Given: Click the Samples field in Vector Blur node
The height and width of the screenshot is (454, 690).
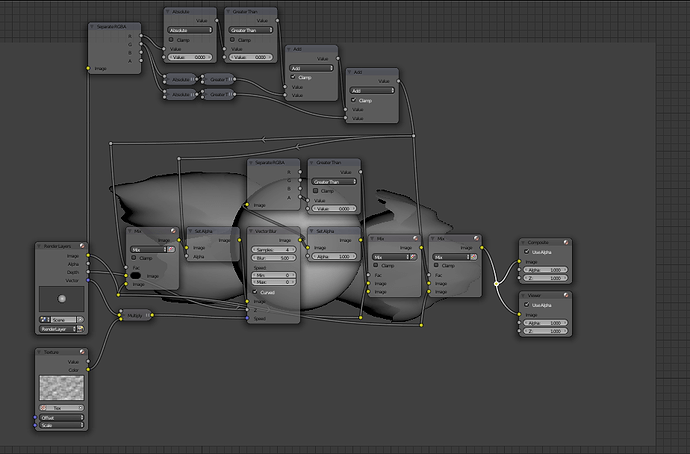Looking at the screenshot, I should pyautogui.click(x=273, y=249).
